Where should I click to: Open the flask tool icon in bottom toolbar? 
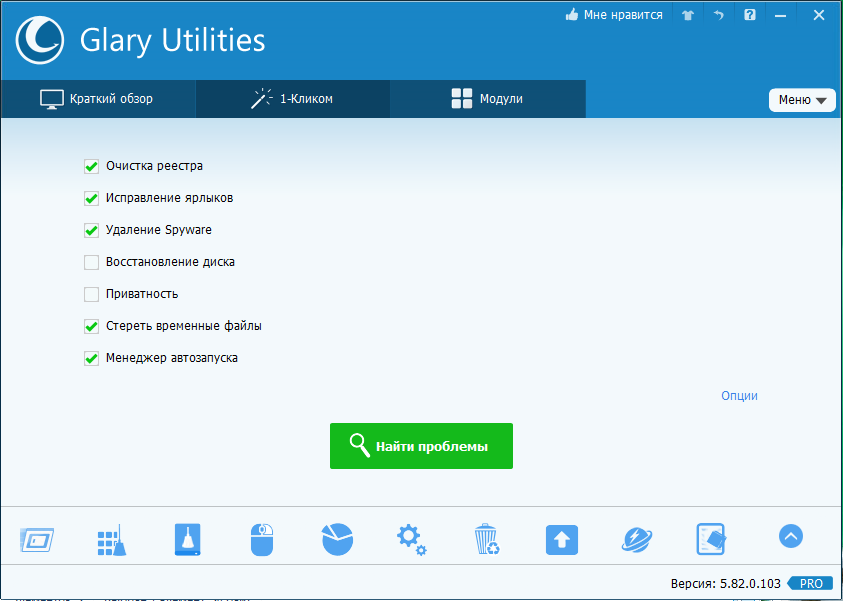pos(186,538)
